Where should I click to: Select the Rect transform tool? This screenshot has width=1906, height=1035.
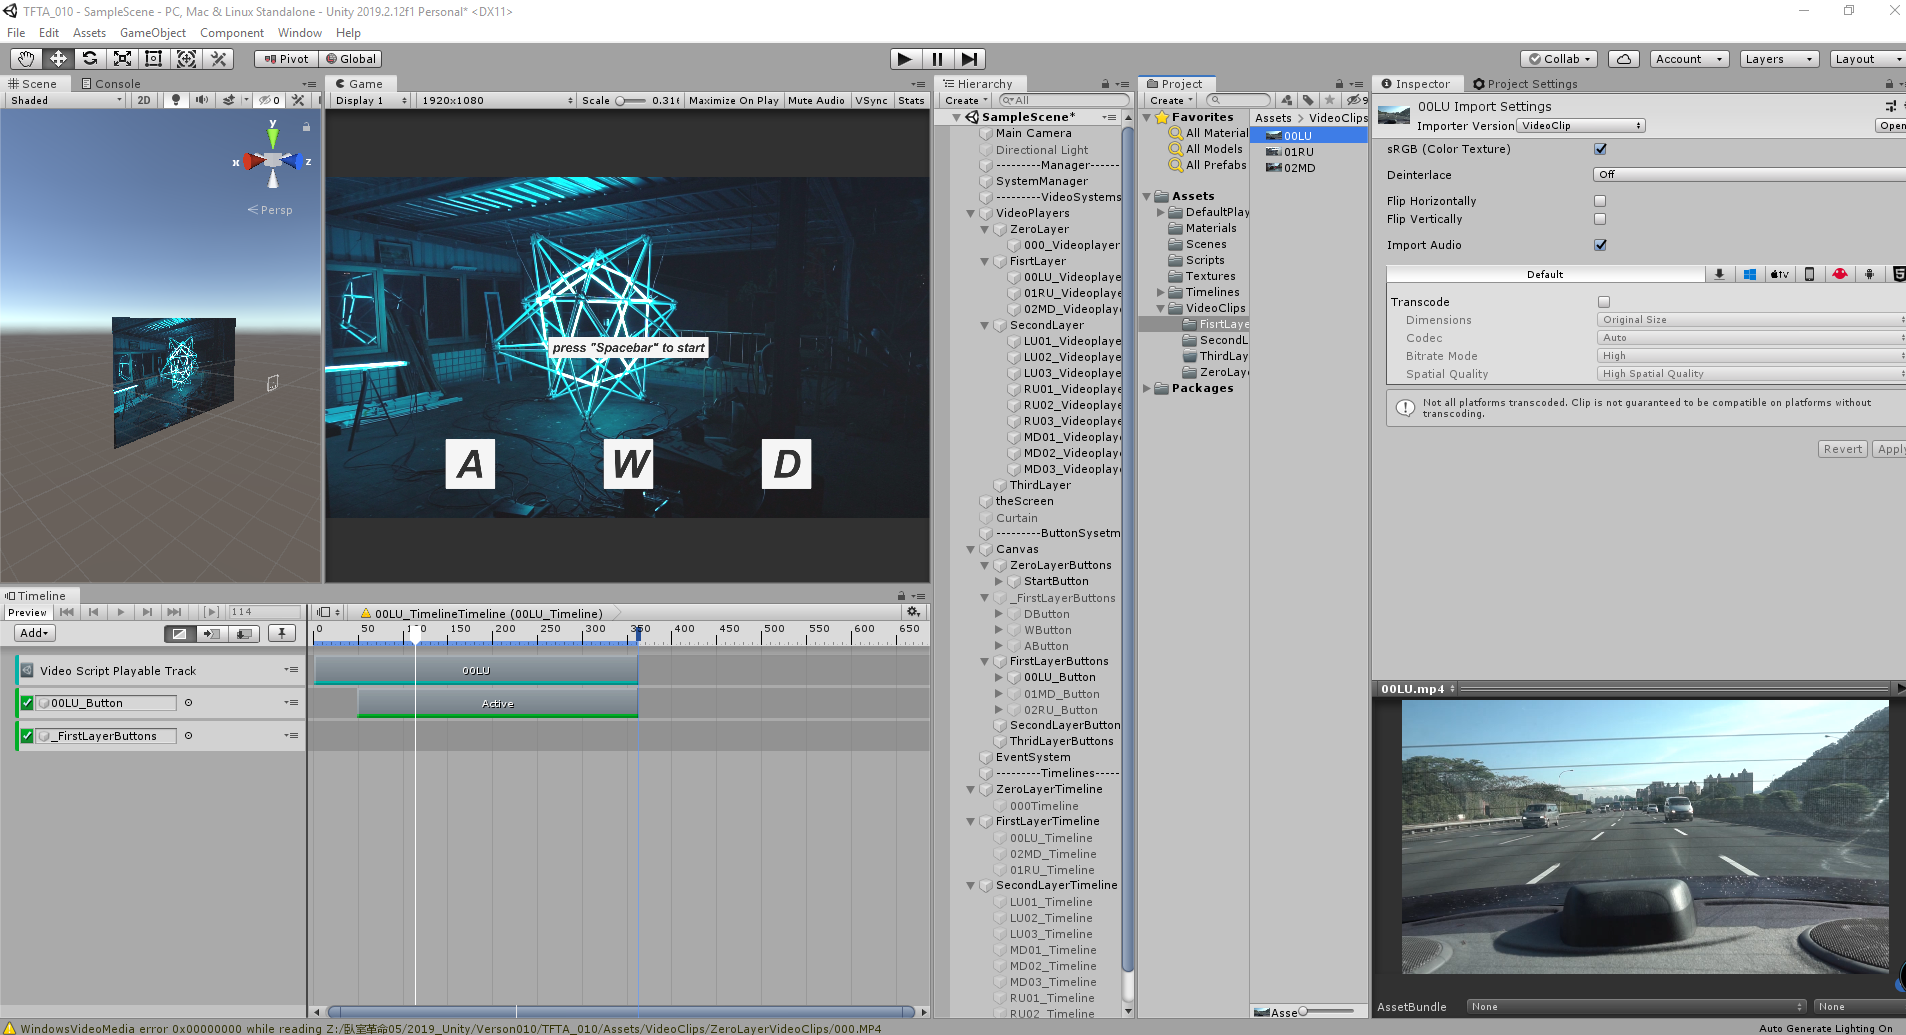[x=154, y=59]
